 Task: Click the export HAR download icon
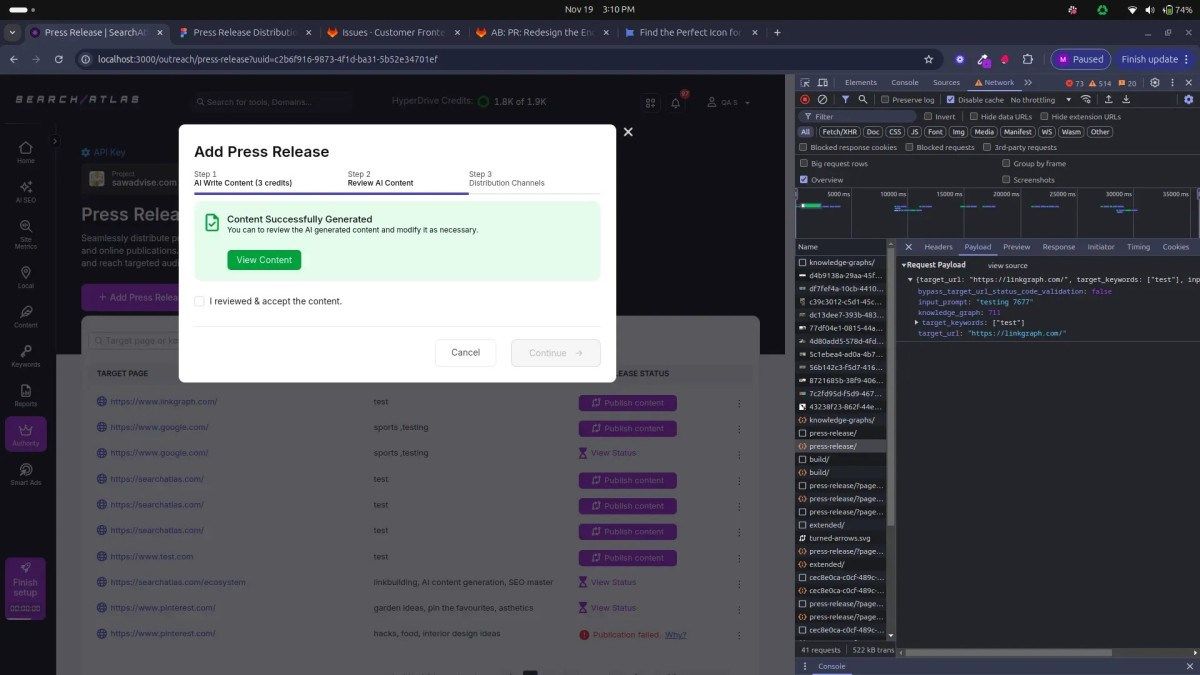tap(1127, 100)
